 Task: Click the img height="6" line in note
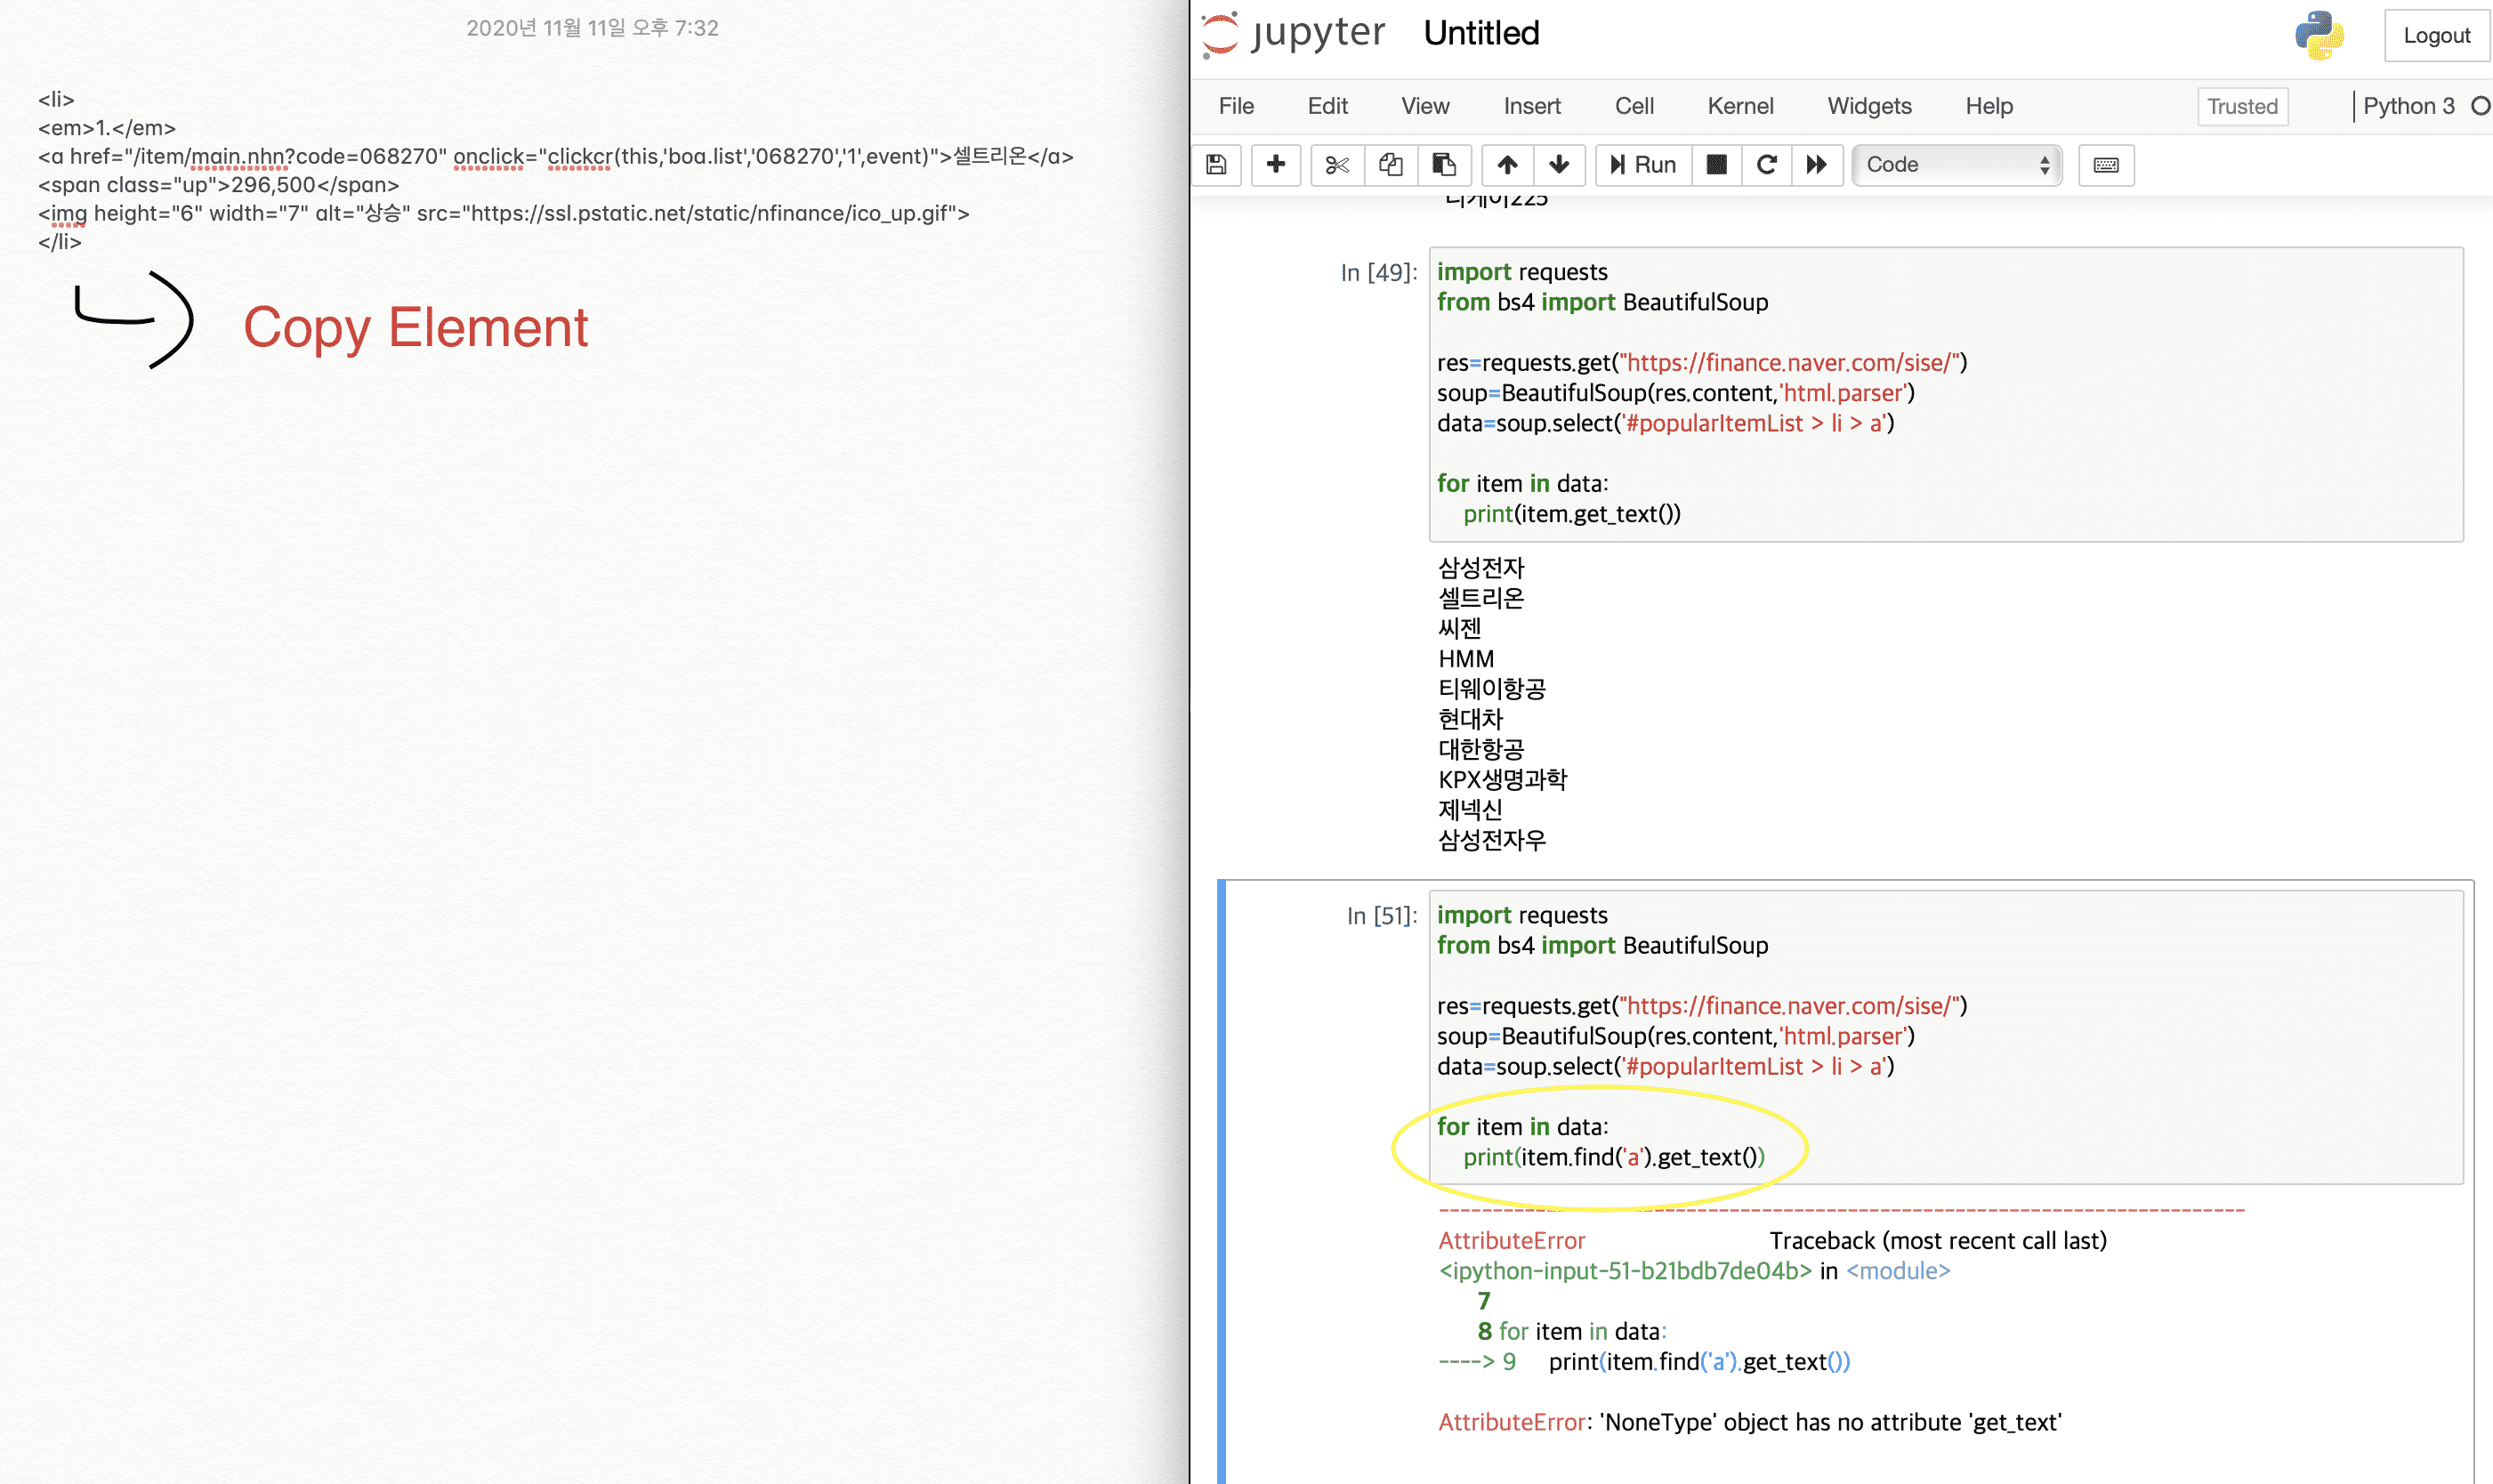(x=503, y=213)
